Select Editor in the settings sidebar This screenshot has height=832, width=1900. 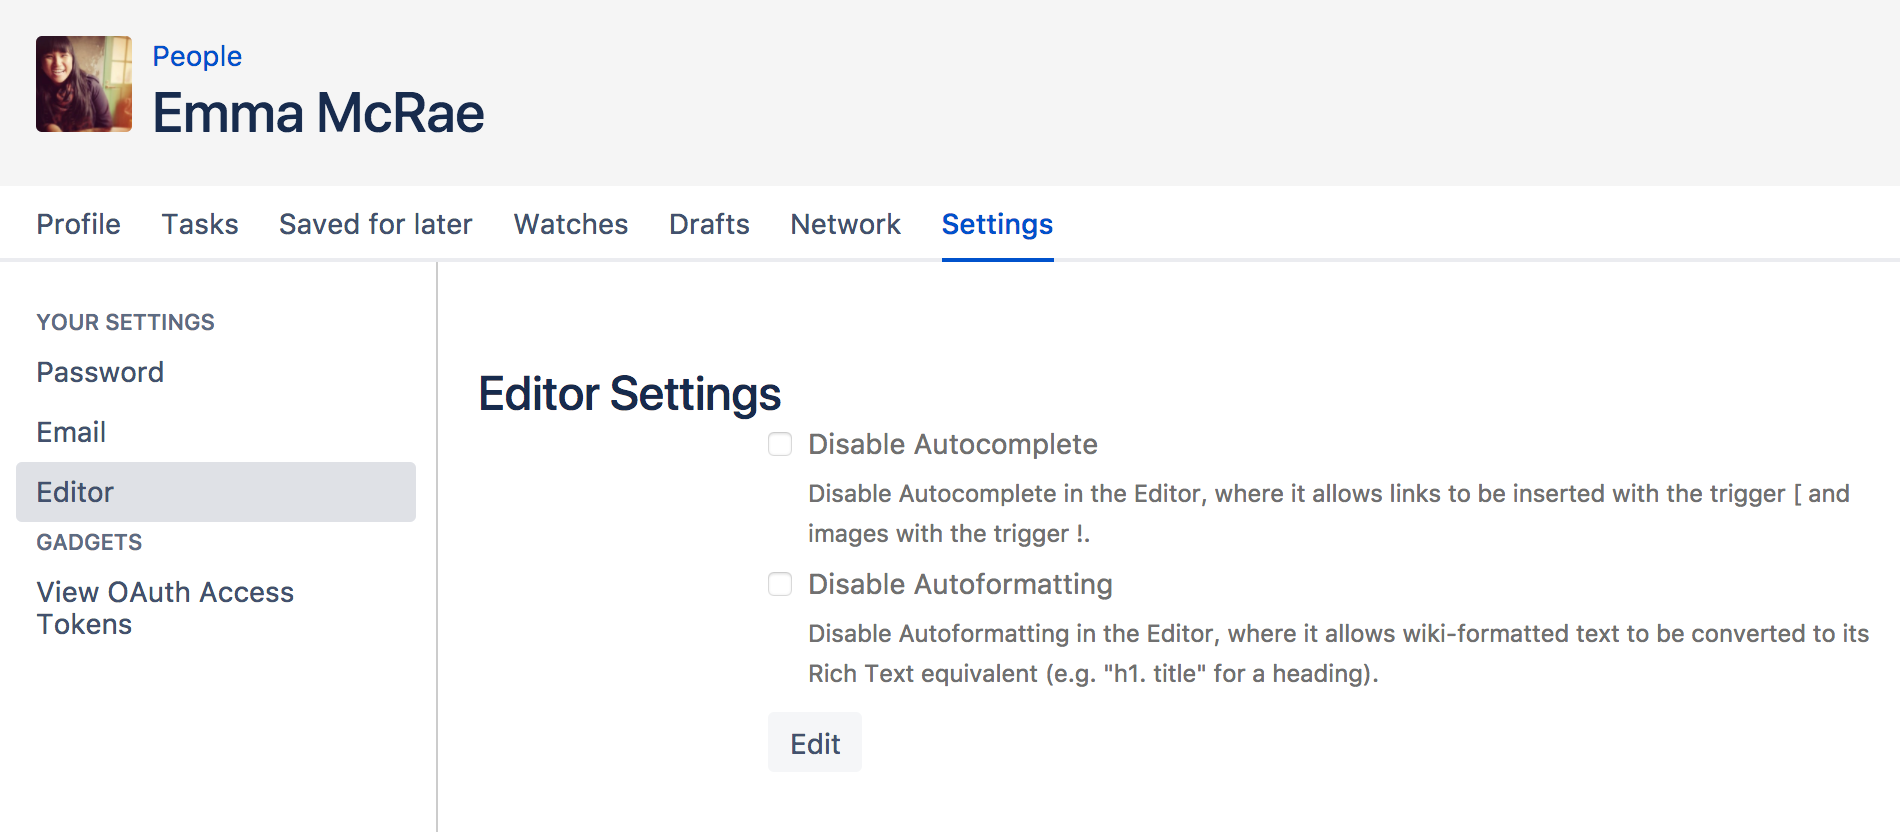point(75,492)
